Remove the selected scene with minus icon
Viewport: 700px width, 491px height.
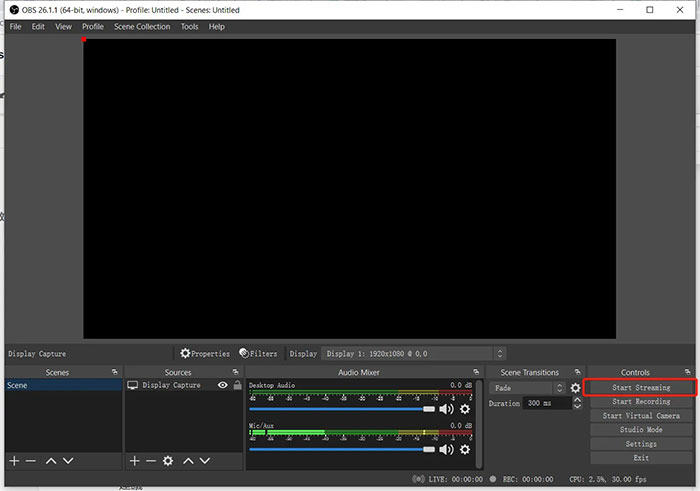tap(31, 460)
